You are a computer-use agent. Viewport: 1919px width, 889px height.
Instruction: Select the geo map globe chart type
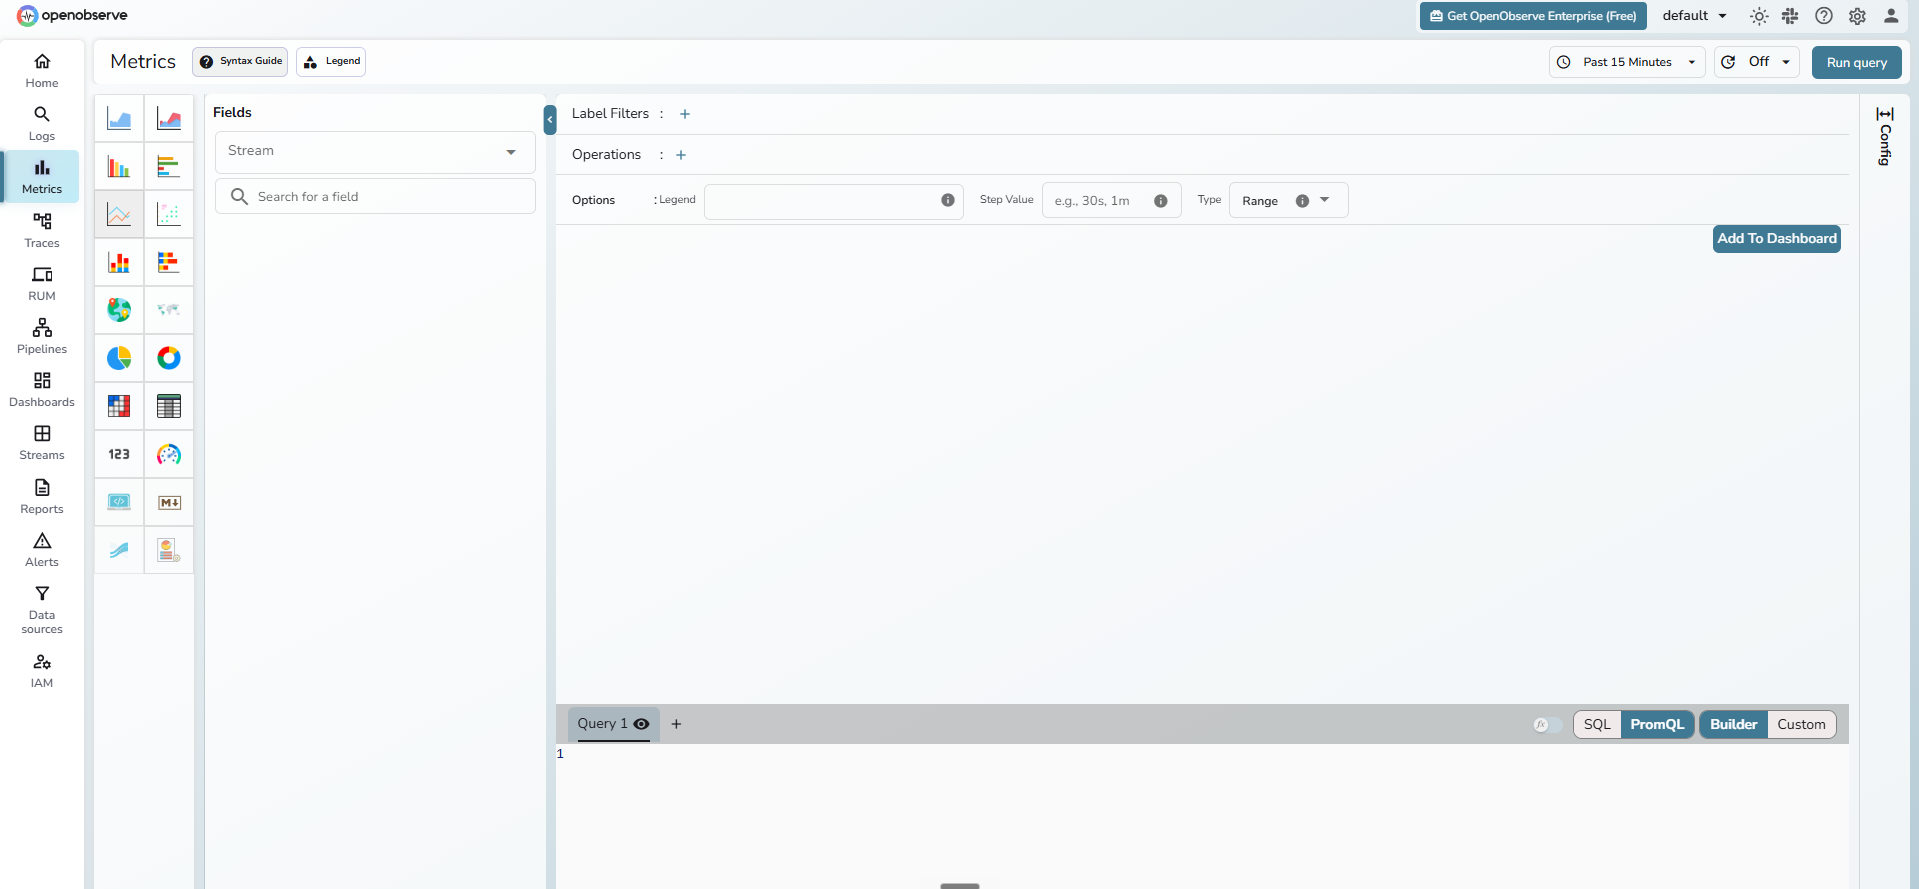tap(119, 310)
